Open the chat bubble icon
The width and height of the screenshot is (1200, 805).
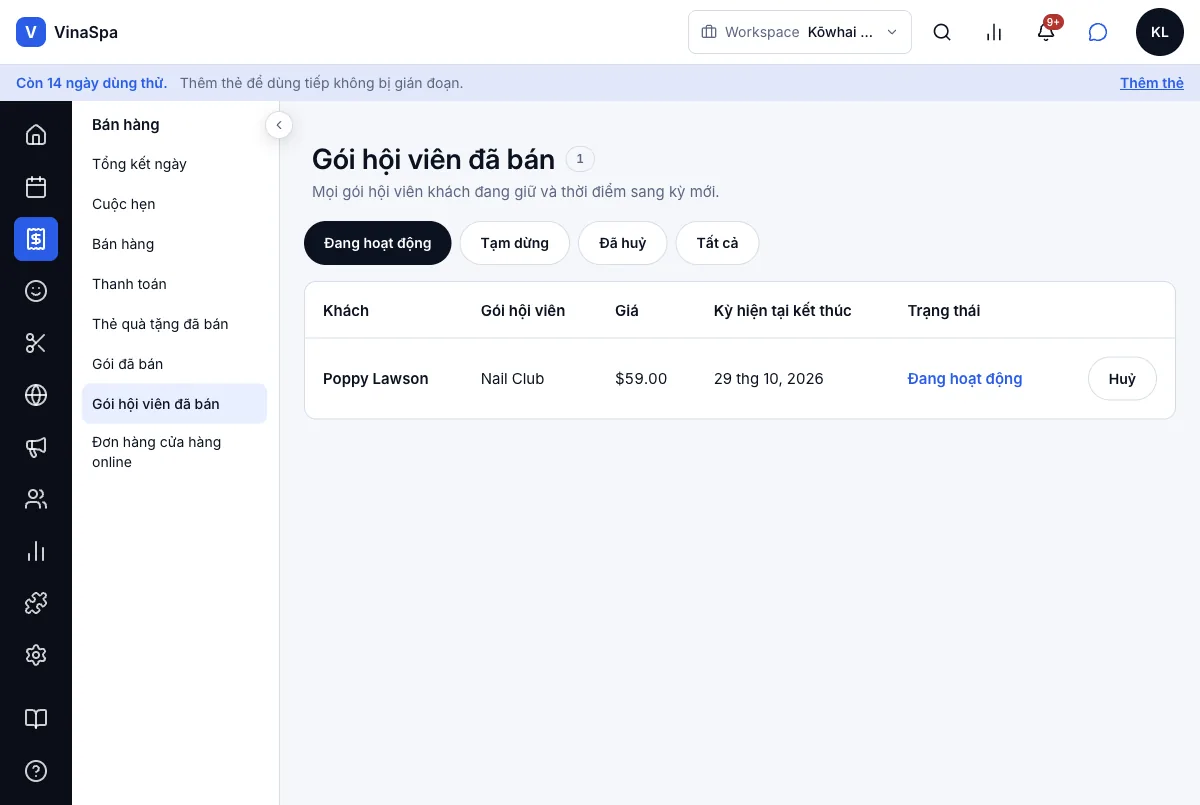(x=1098, y=32)
